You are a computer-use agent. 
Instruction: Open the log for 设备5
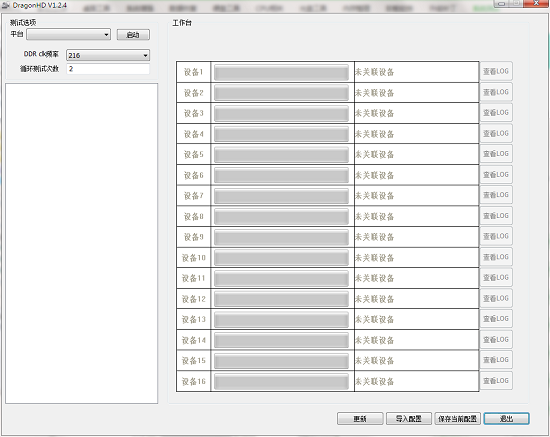click(x=496, y=154)
